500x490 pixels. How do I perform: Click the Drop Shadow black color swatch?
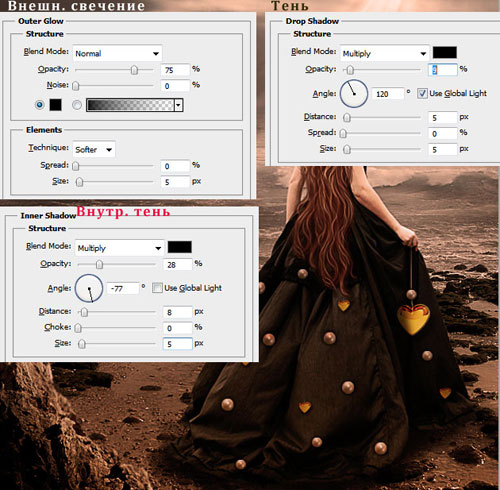coord(445,53)
